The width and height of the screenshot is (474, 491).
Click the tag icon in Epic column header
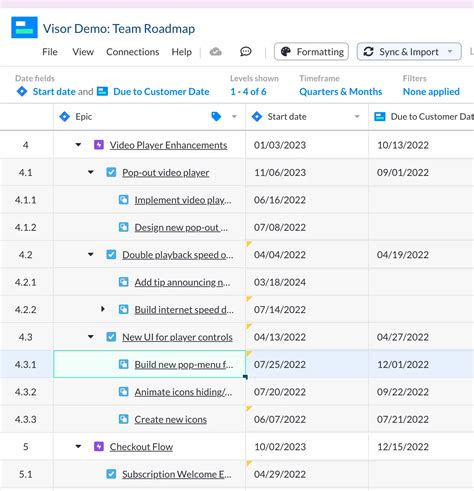(216, 116)
